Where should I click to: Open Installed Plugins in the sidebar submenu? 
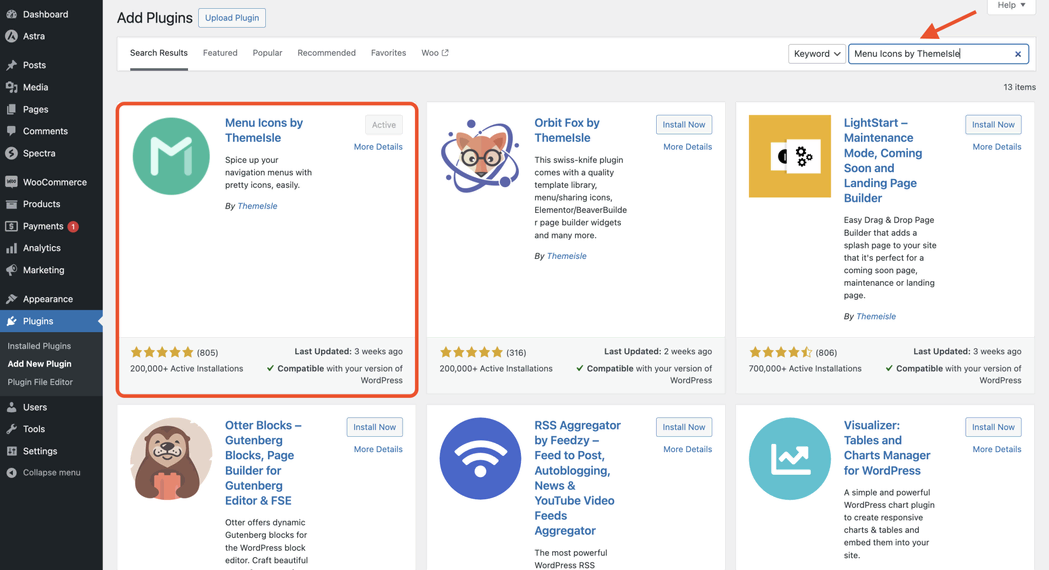(39, 346)
